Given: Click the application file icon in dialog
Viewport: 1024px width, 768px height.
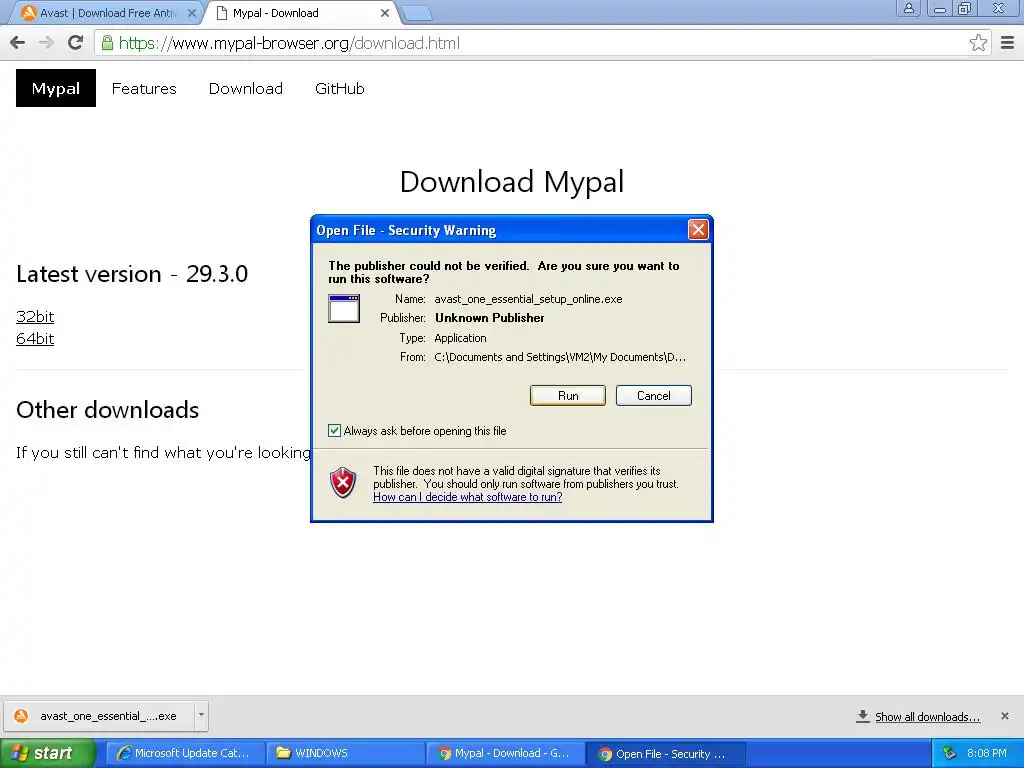Looking at the screenshot, I should point(344,308).
